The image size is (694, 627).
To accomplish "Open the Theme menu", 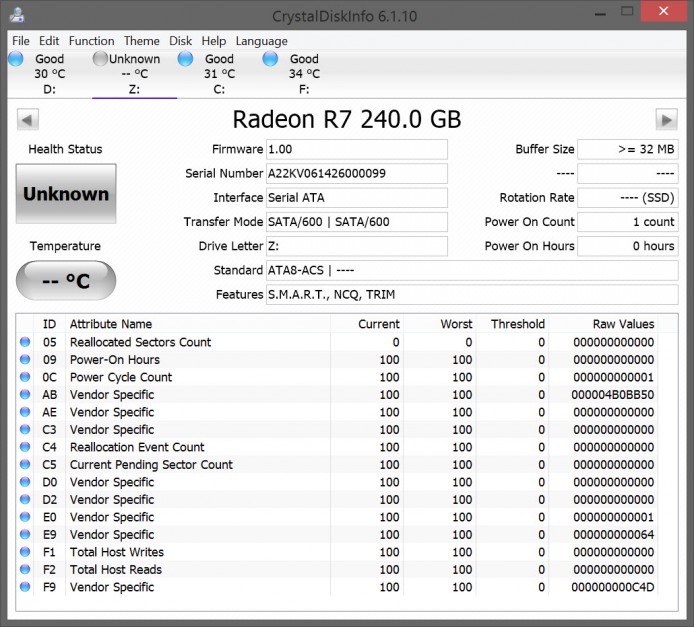I will [x=142, y=41].
